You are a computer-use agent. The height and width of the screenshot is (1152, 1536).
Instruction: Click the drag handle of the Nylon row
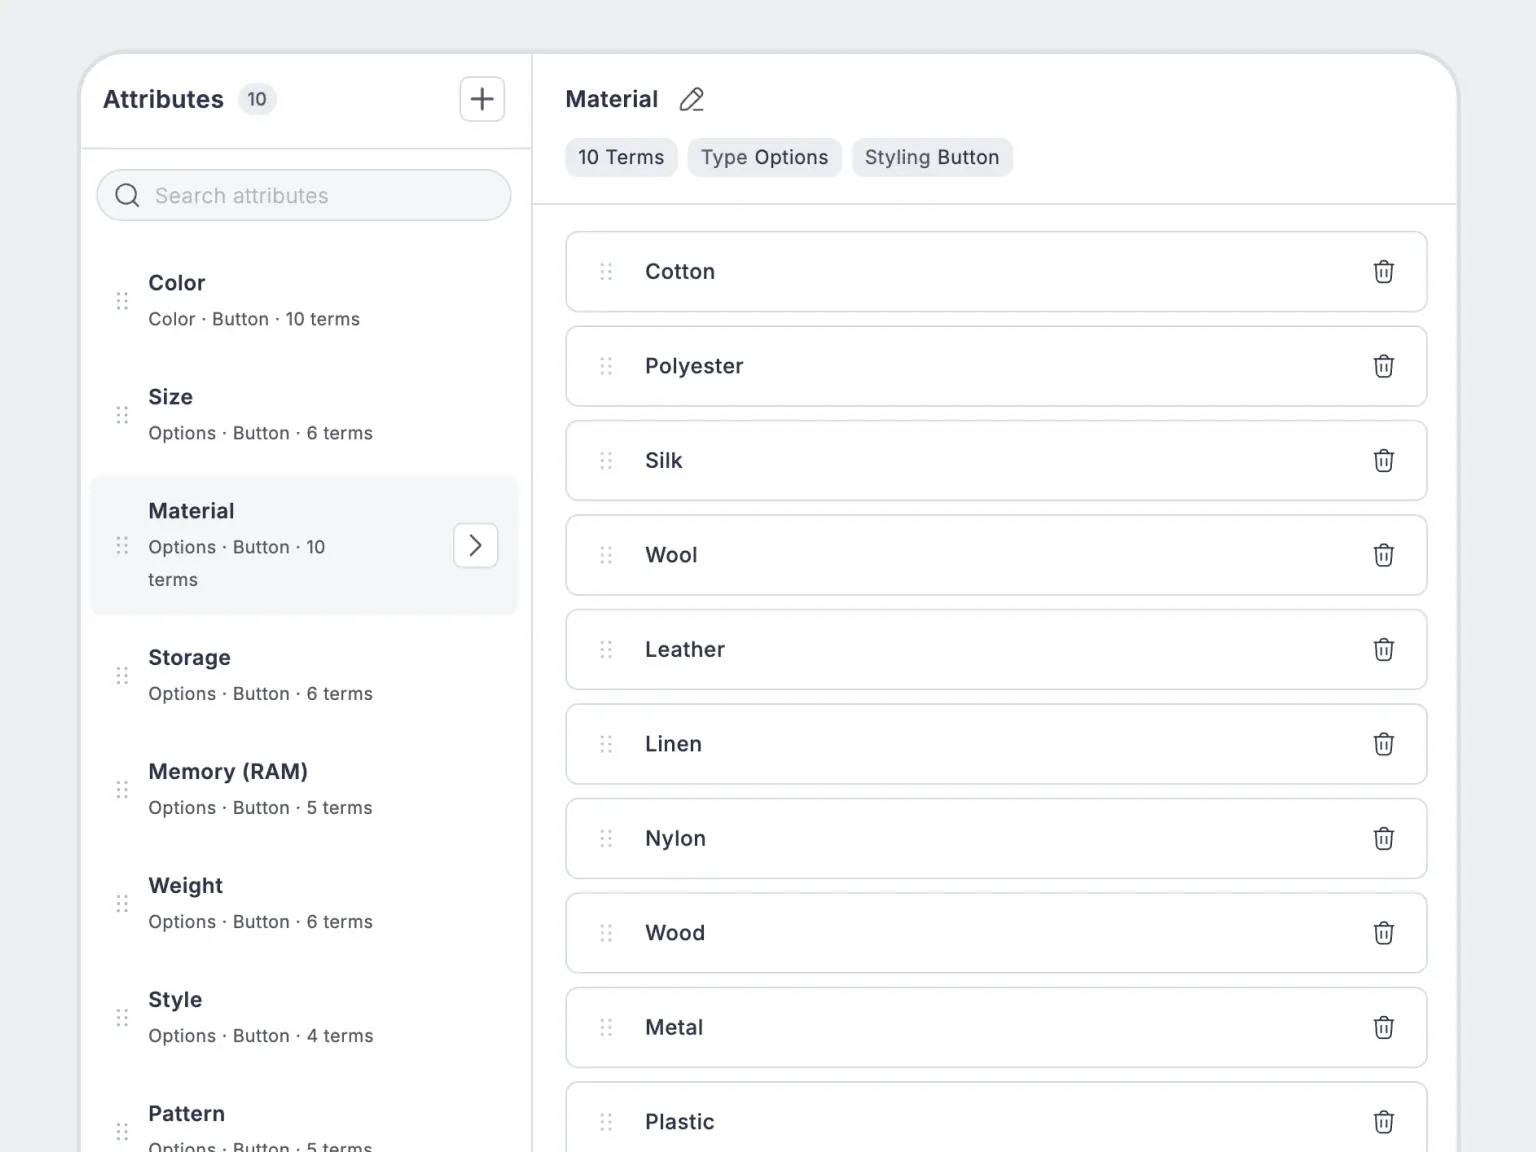[606, 839]
